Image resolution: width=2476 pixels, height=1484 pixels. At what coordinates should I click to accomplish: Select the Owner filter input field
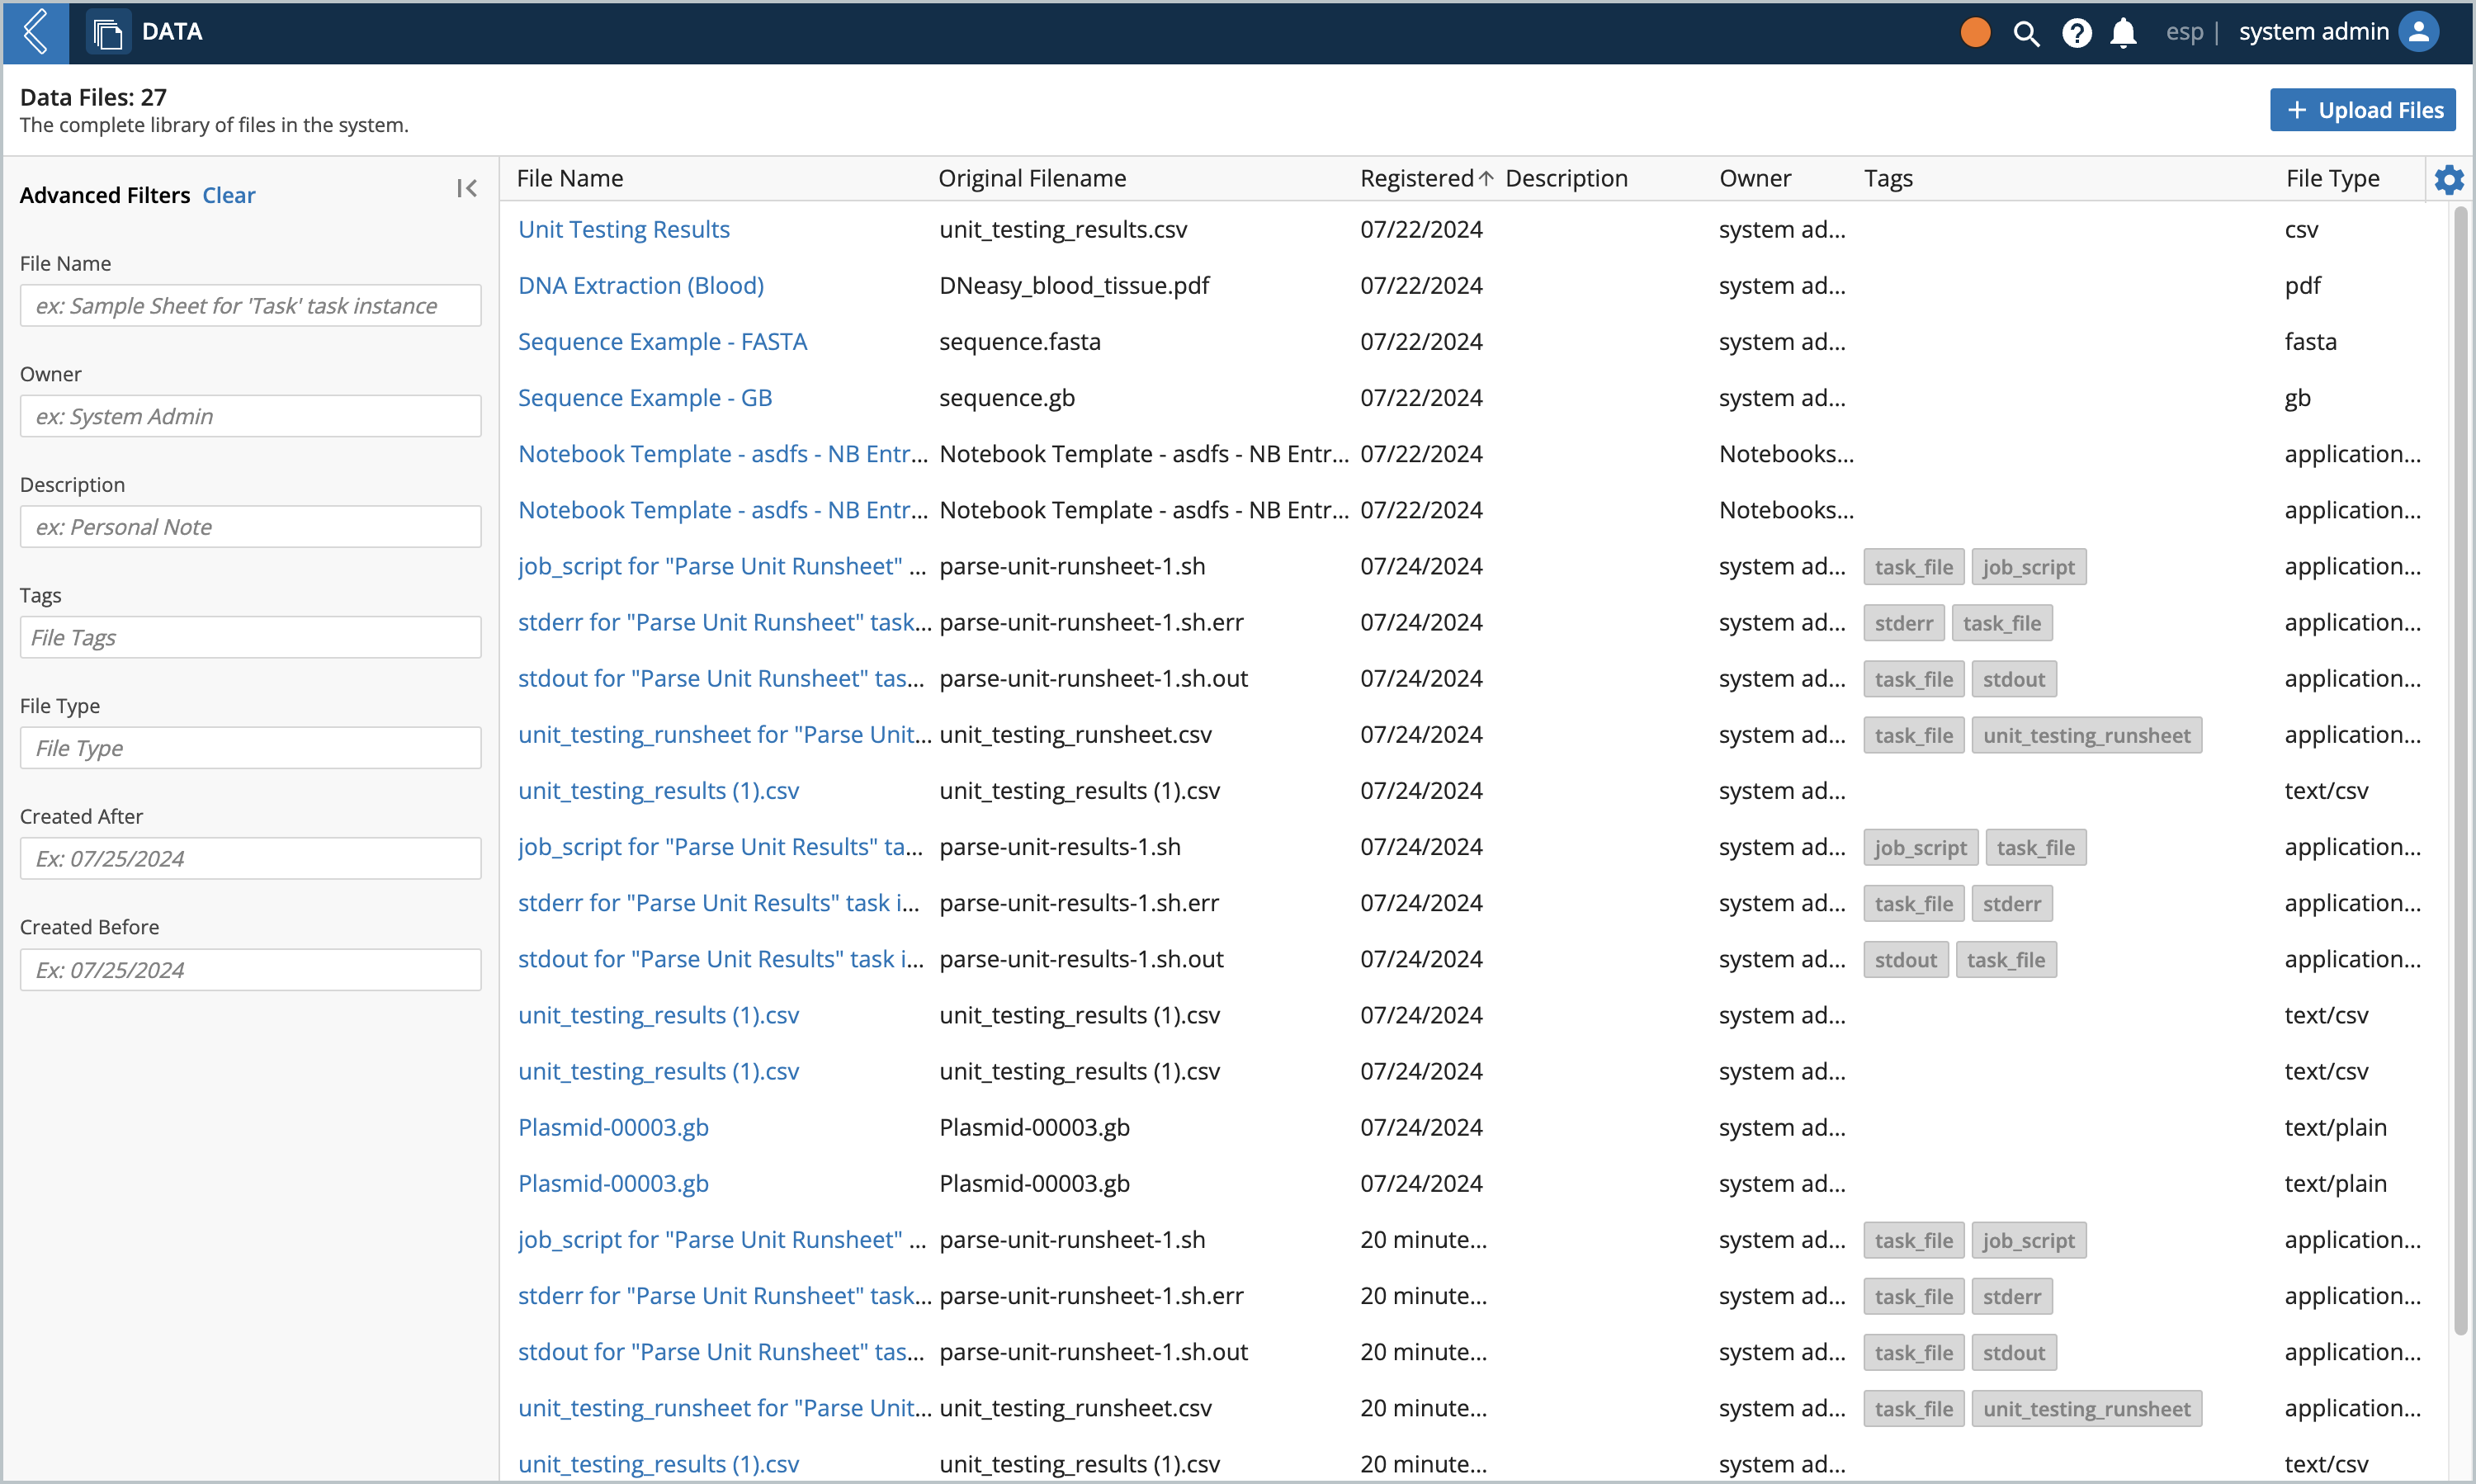coord(249,415)
